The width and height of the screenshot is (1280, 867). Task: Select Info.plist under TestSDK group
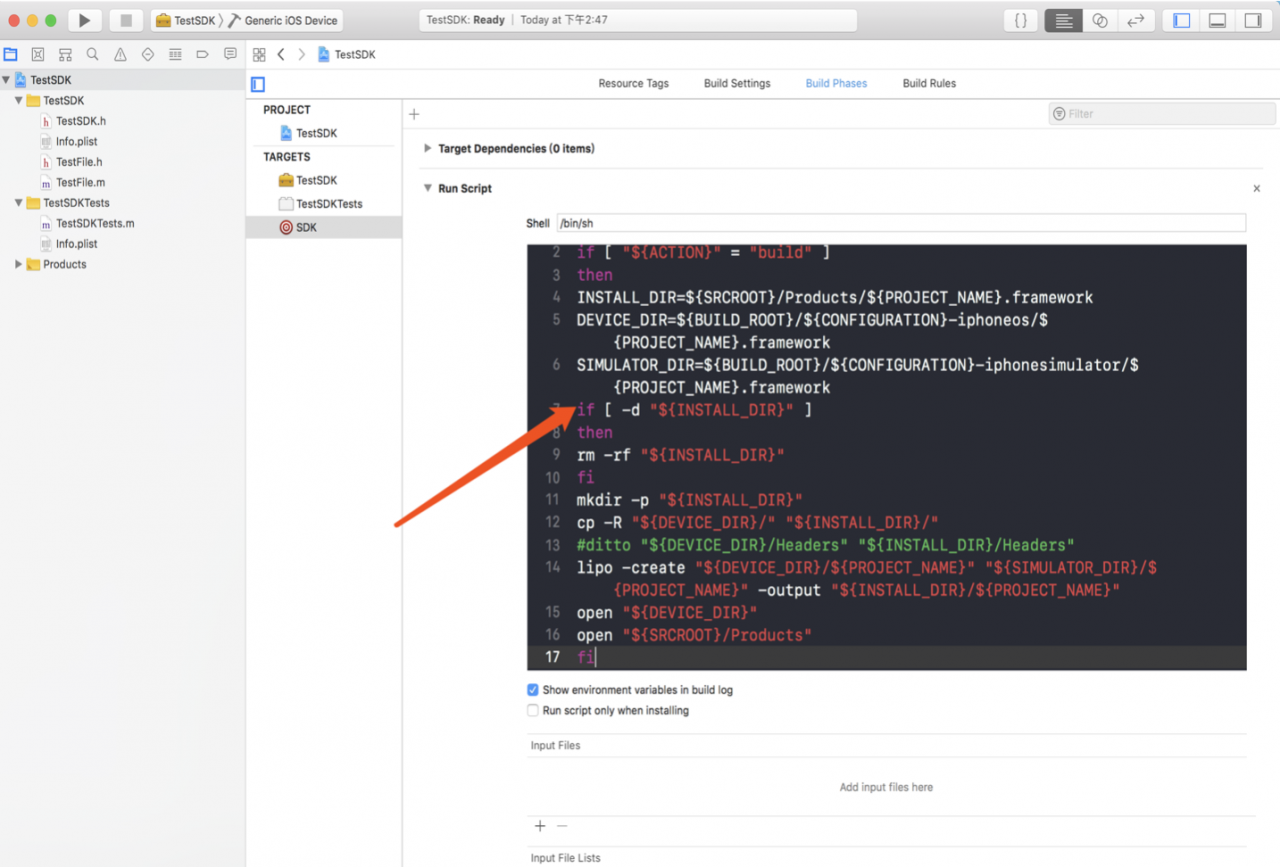click(x=77, y=141)
